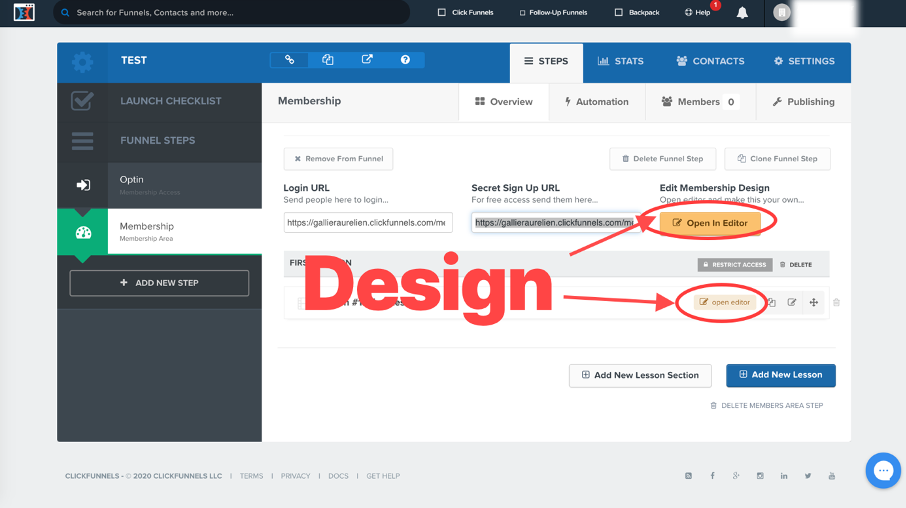Switch to the CONTACTS tab

coord(710,61)
